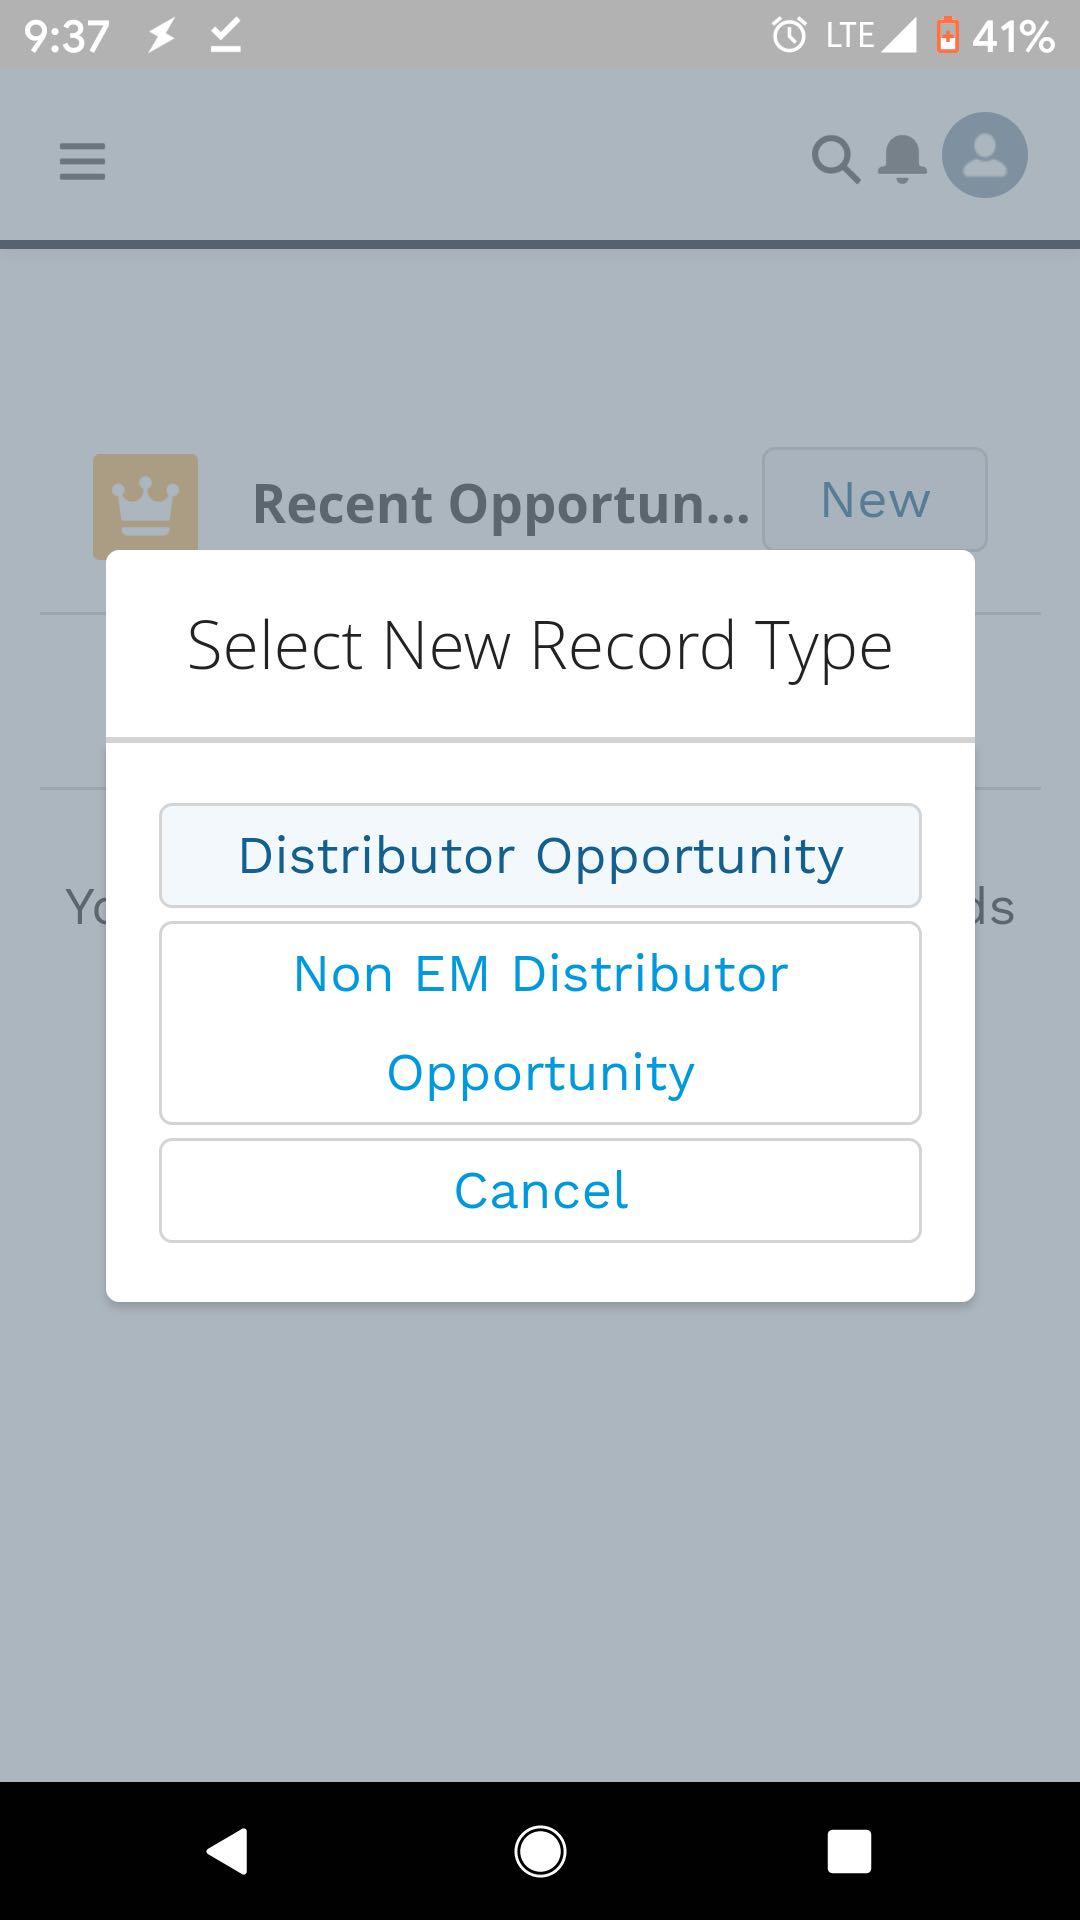Cancel the record type dialog
Viewport: 1080px width, 1920px height.
click(x=540, y=1191)
